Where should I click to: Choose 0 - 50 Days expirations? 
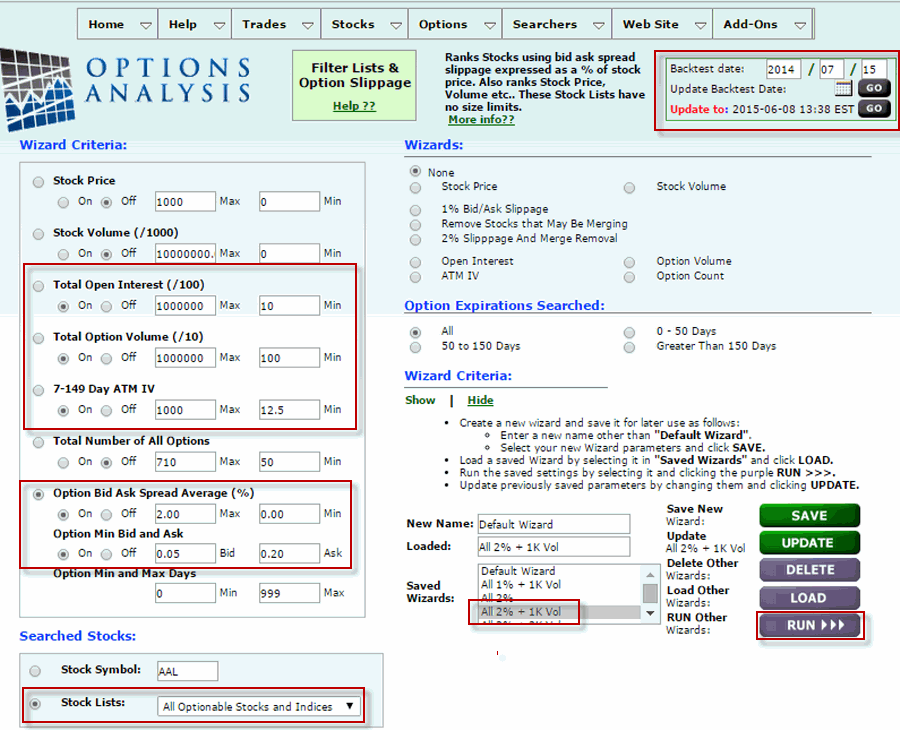click(x=630, y=333)
